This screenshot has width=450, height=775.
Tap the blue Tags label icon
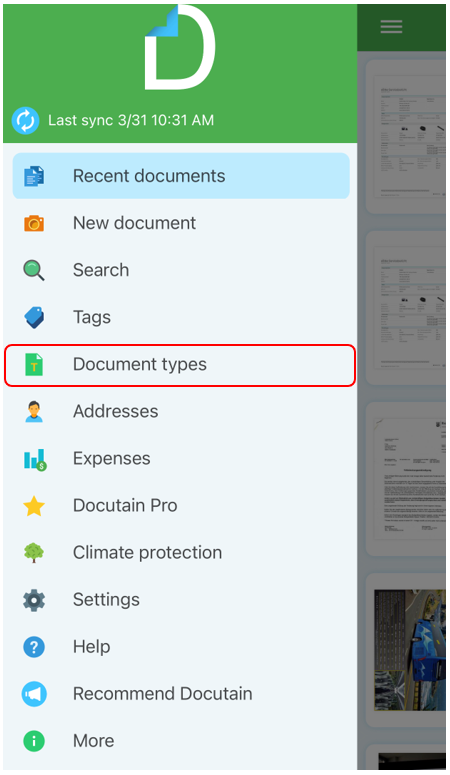coord(34,317)
